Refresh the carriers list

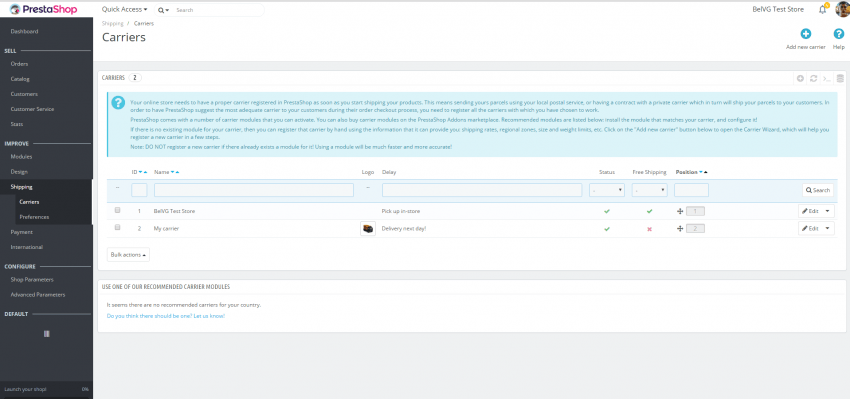click(813, 79)
